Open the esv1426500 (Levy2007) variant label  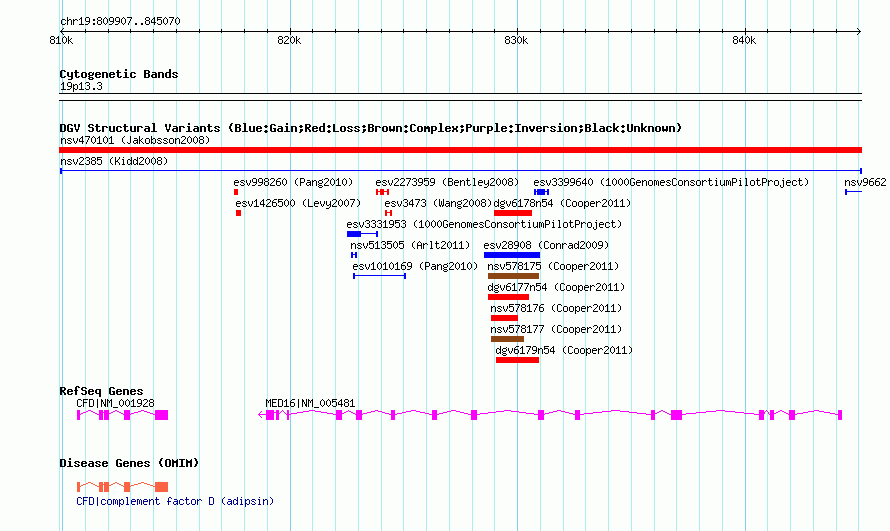[298, 203]
